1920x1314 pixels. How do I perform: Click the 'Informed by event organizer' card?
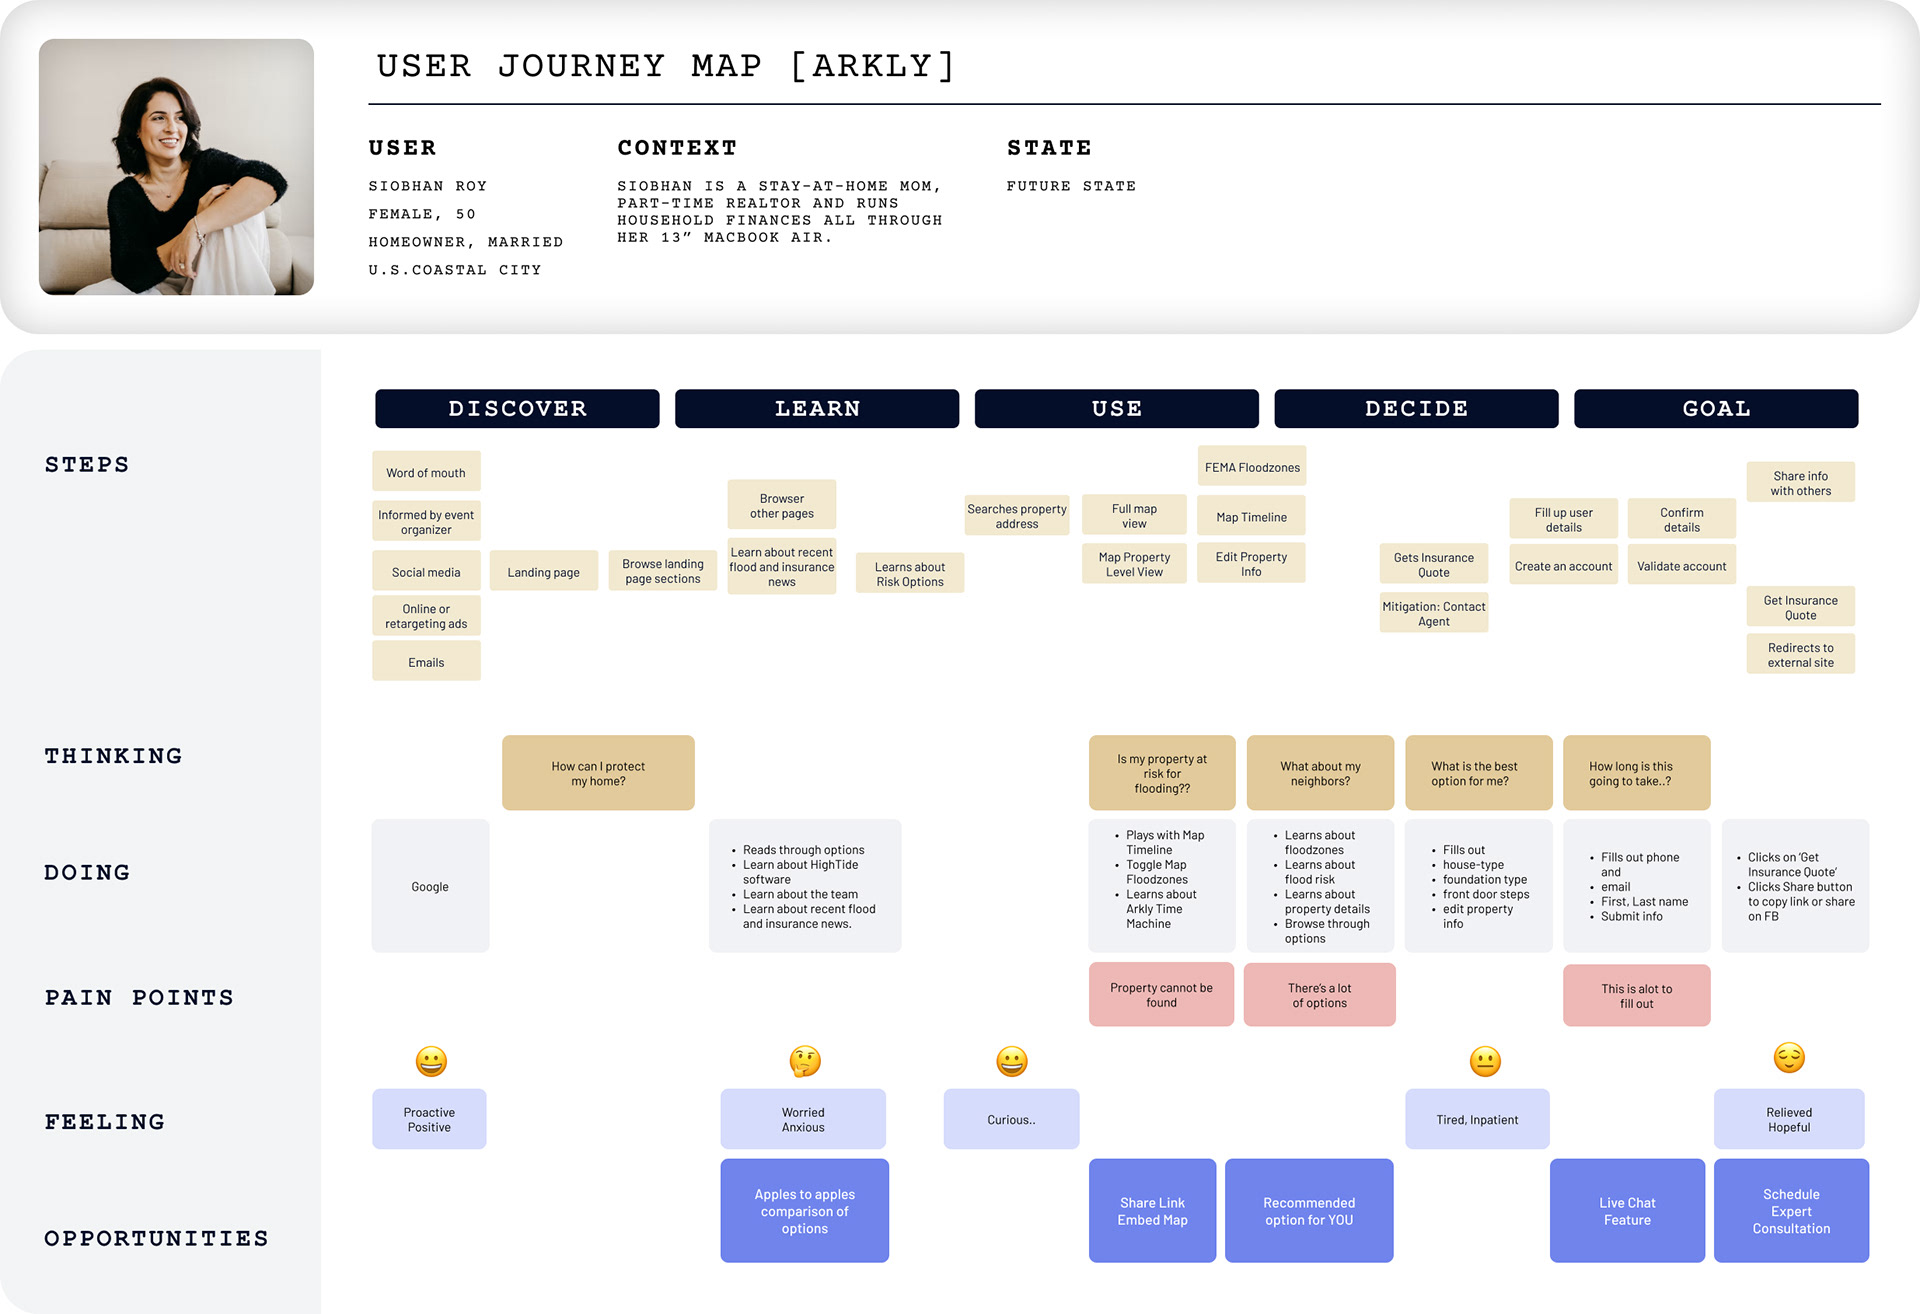pos(426,522)
